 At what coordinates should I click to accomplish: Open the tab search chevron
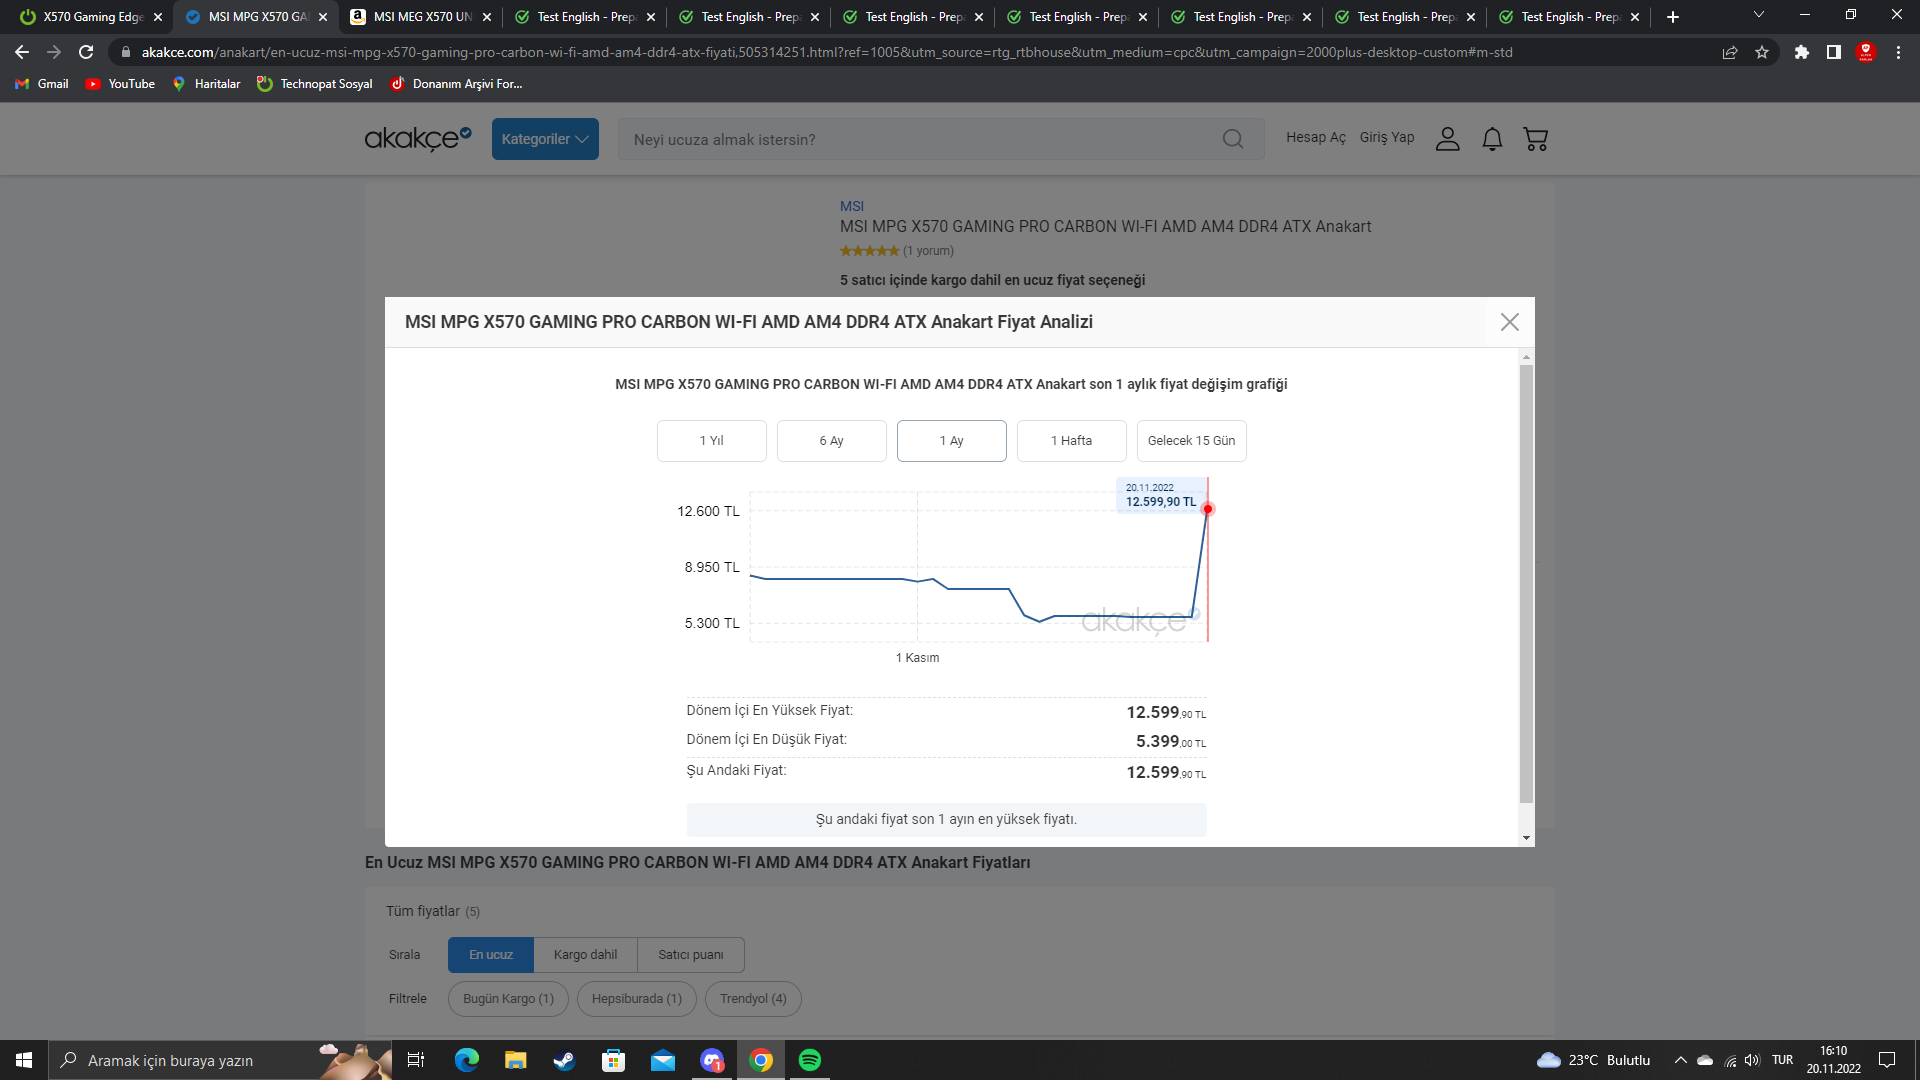[x=1758, y=16]
